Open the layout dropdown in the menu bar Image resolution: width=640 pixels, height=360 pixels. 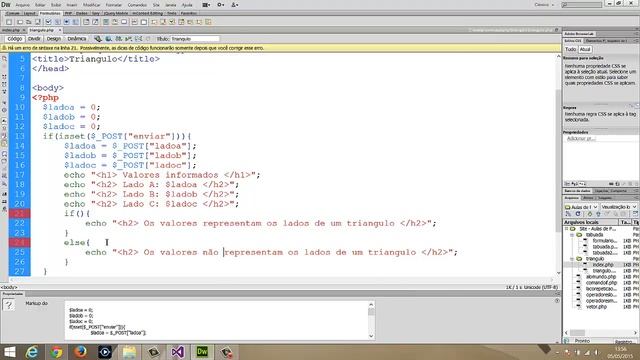[207, 5]
